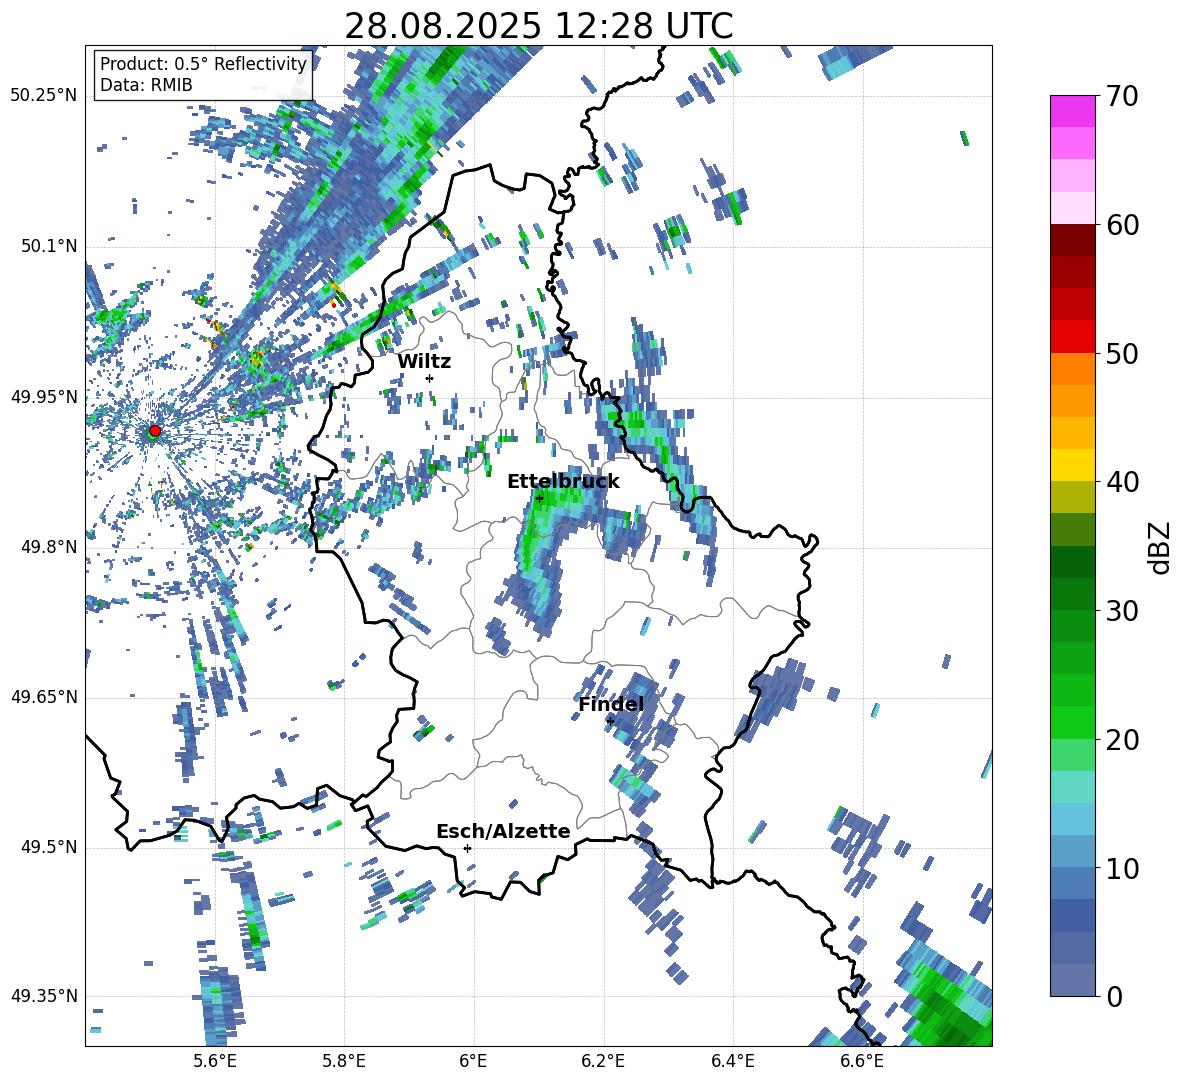The width and height of the screenshot is (1184, 1081).
Task: Click the 49.8°N latitude label
Action: [49, 547]
